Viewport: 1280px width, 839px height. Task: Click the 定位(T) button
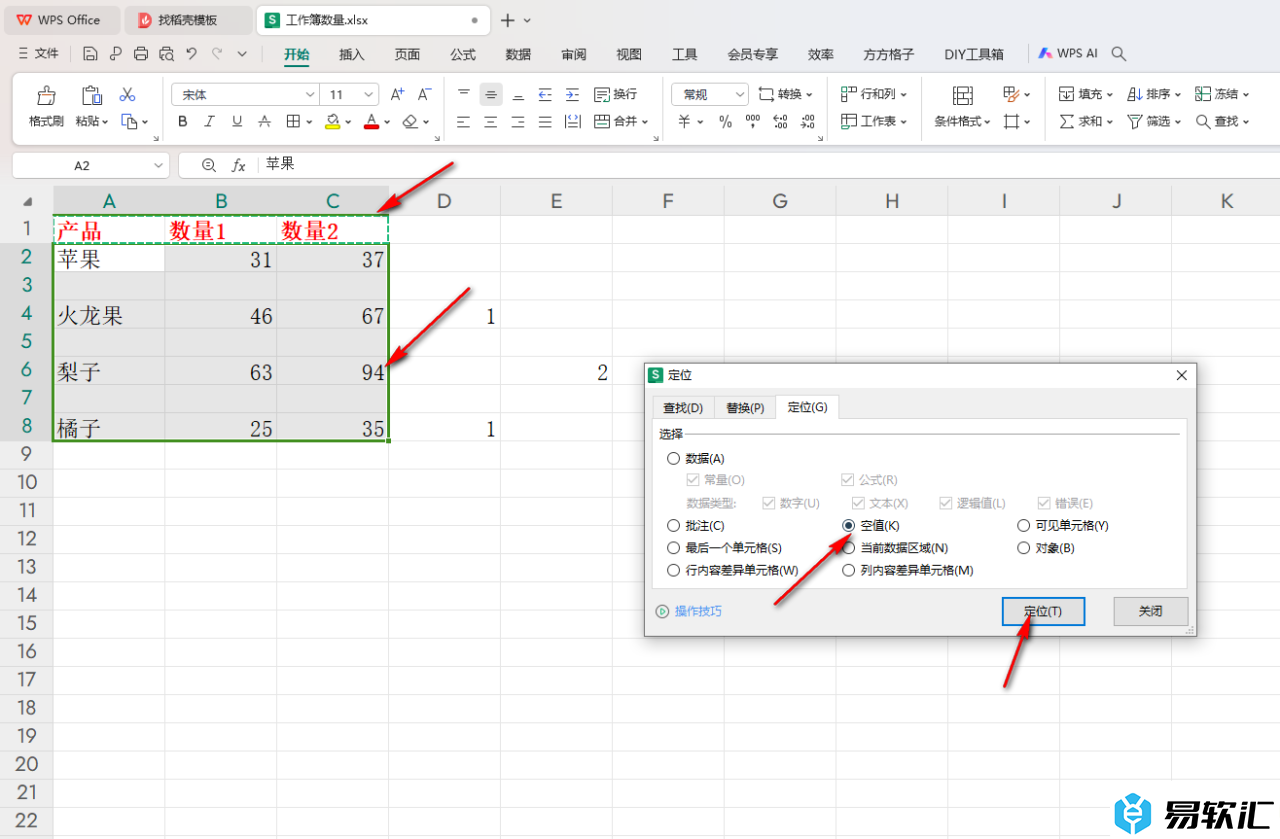coord(1043,611)
